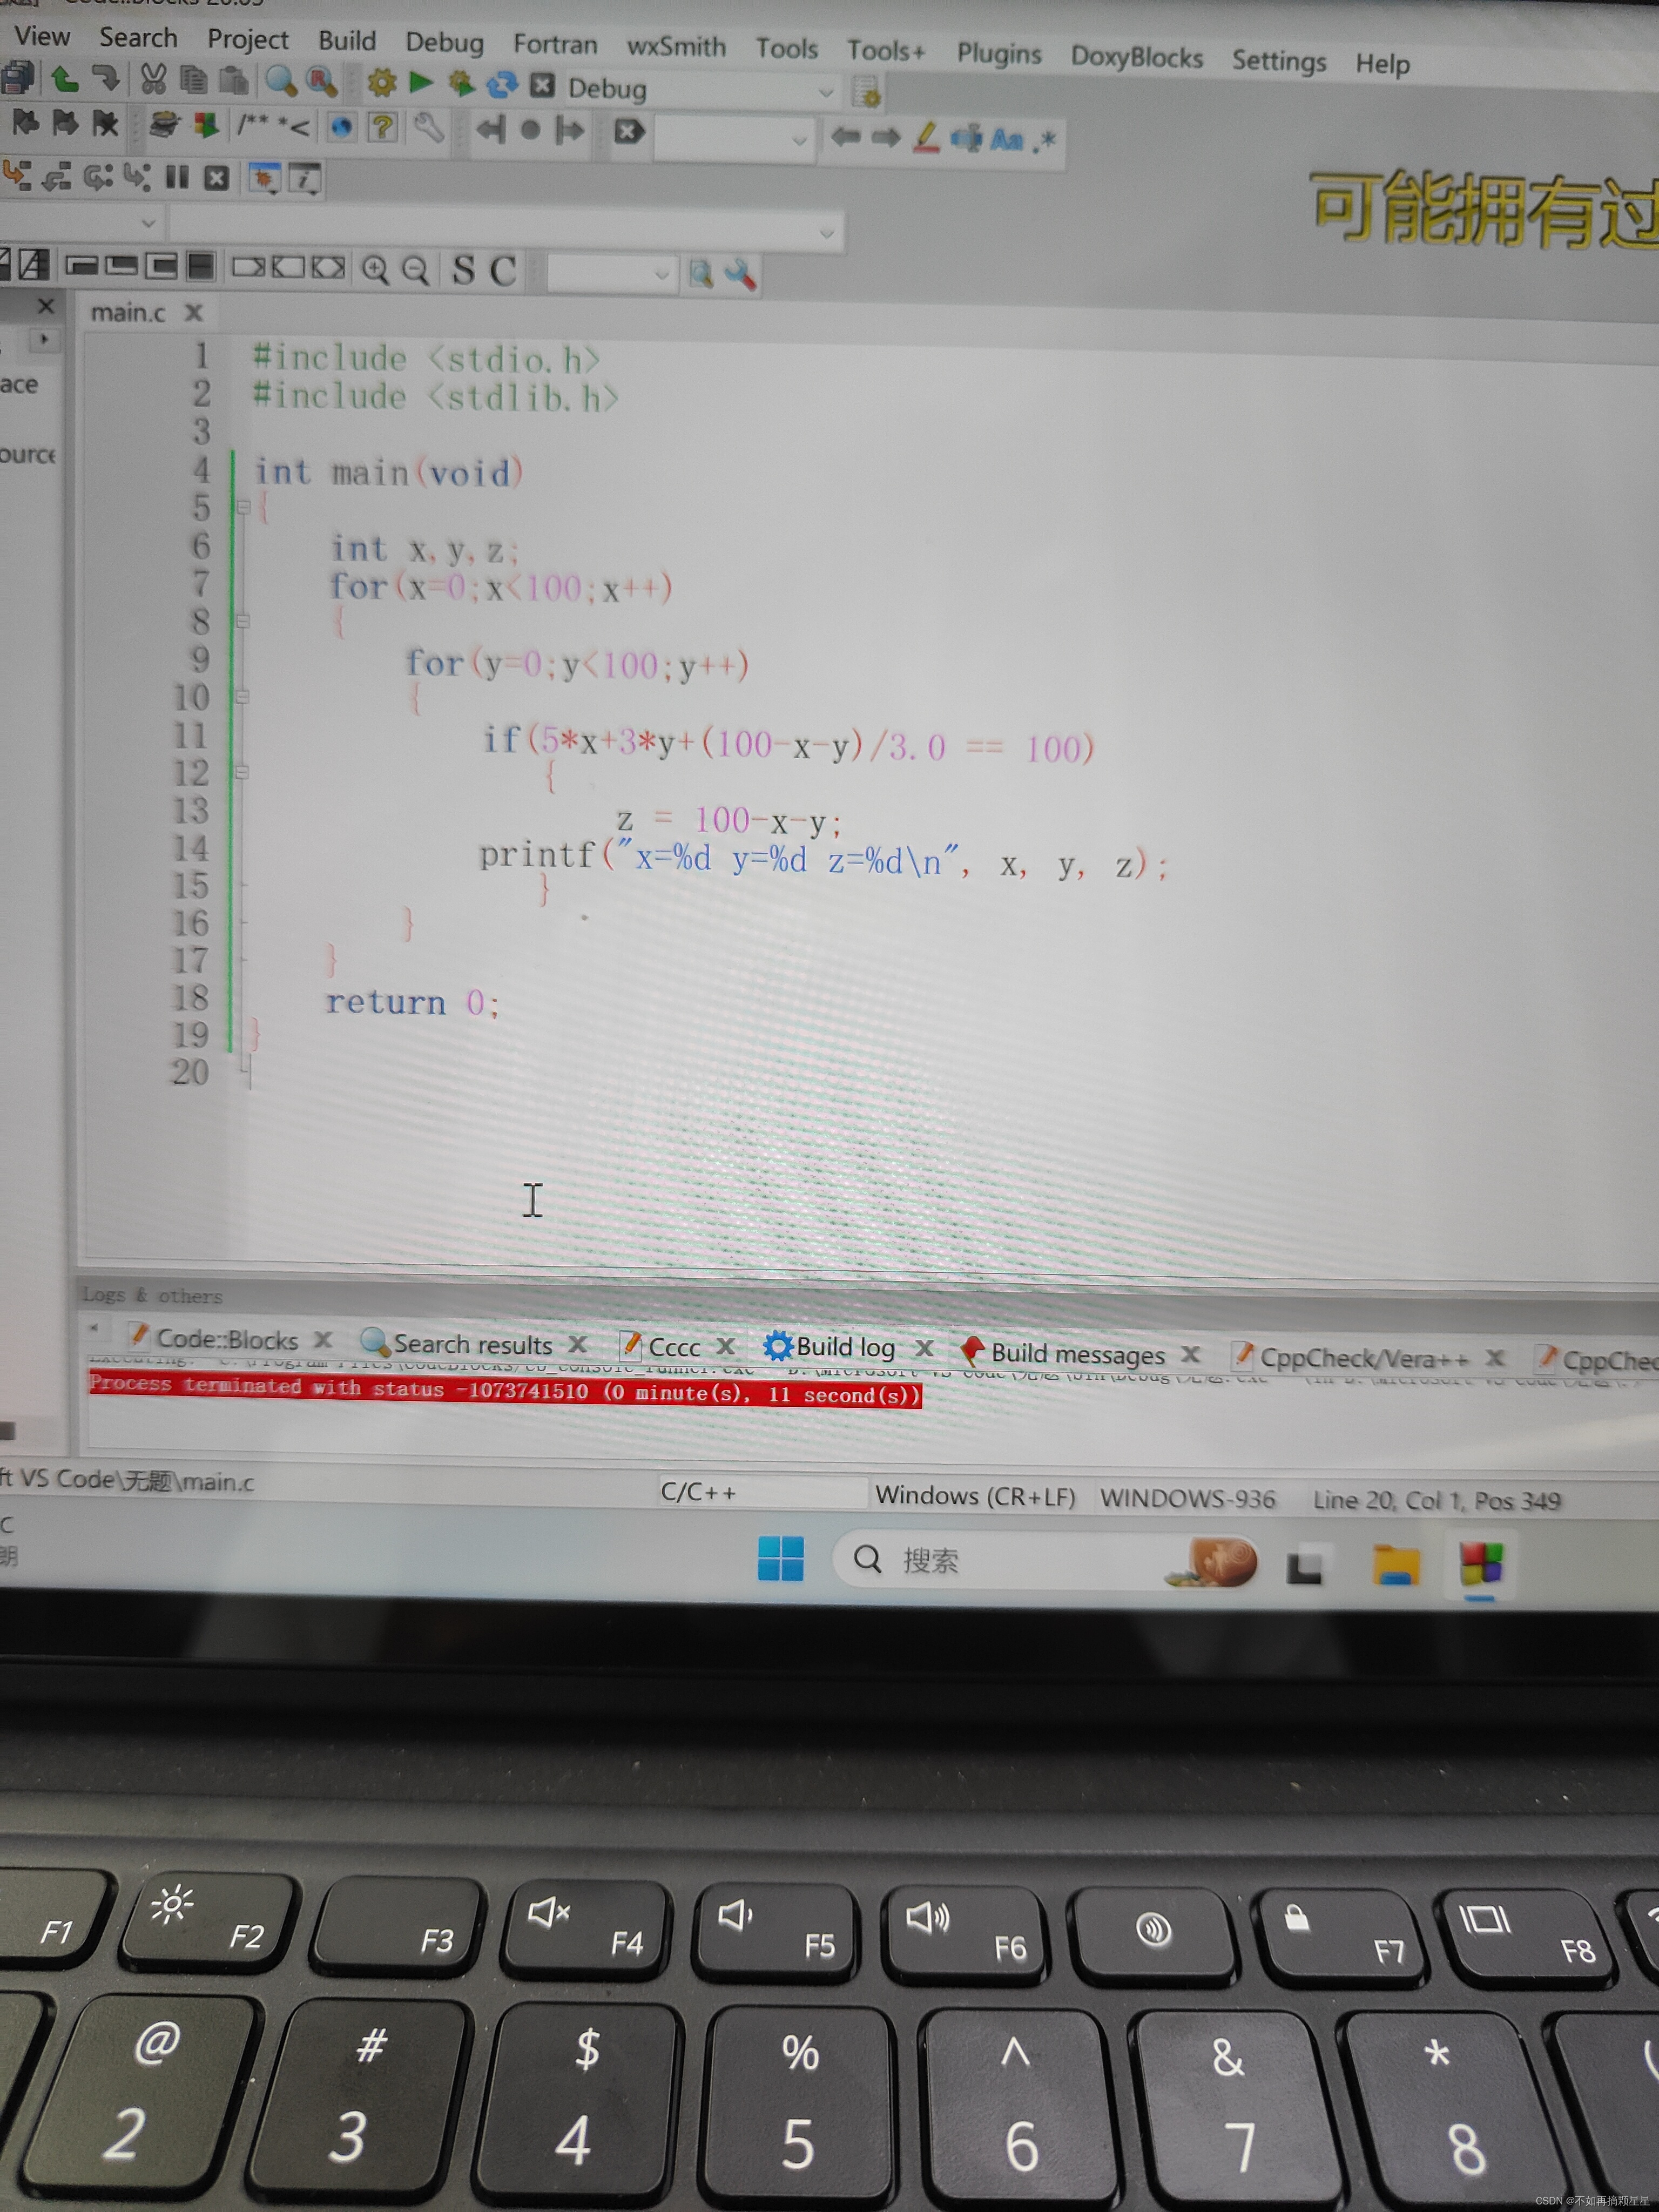Click the Copy icon
Image resolution: width=1659 pixels, height=2212 pixels.
193,79
